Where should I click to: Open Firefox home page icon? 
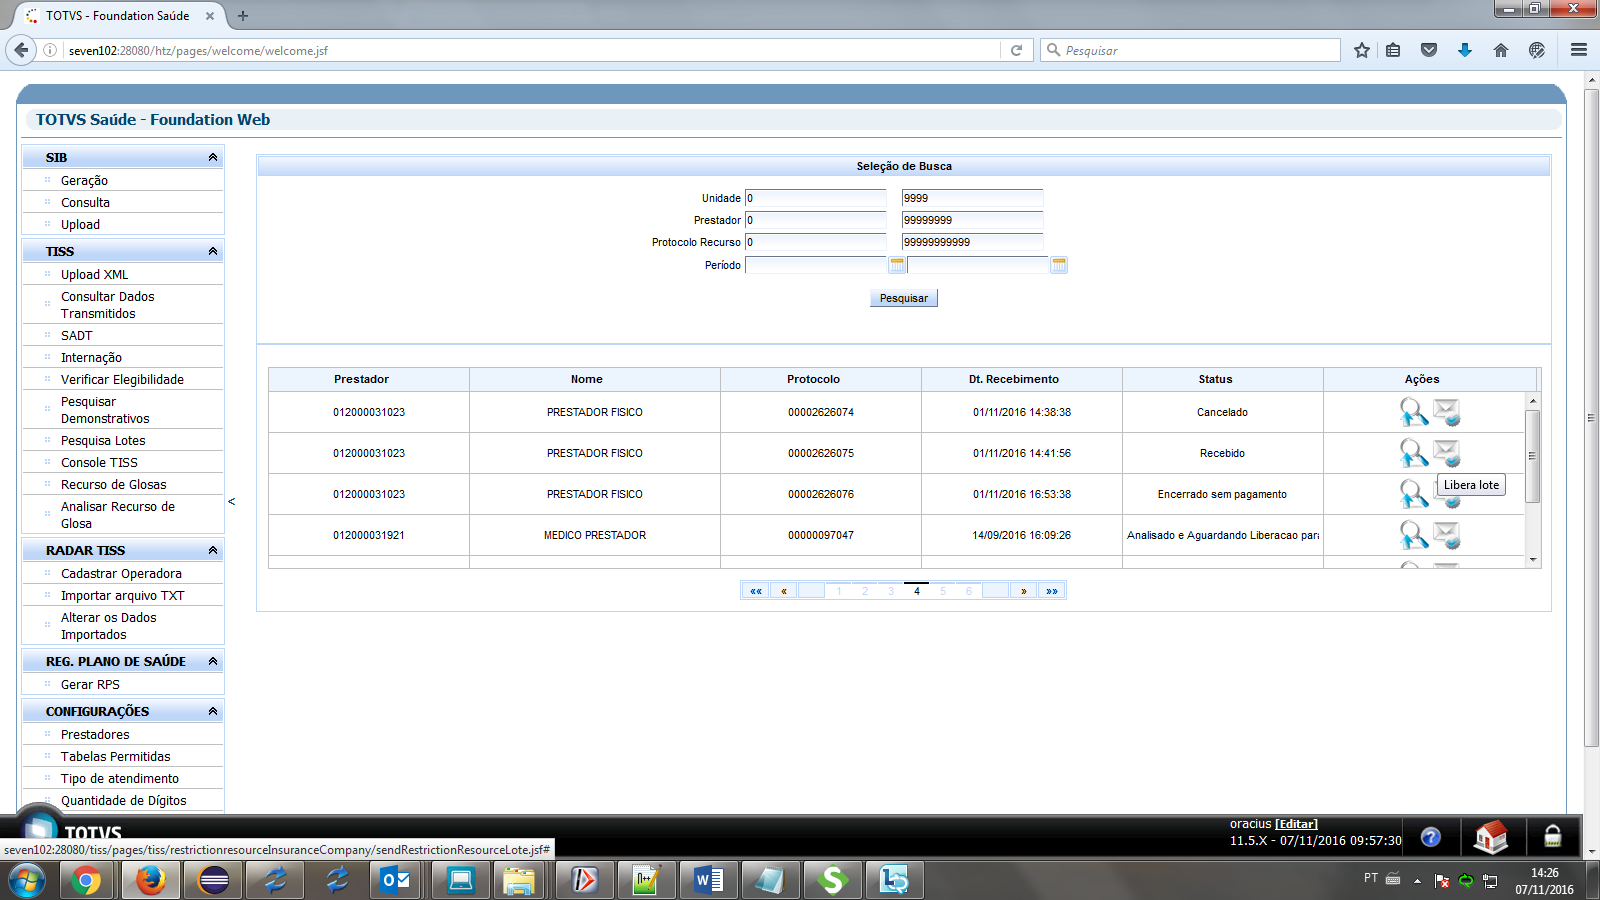[x=1501, y=50]
